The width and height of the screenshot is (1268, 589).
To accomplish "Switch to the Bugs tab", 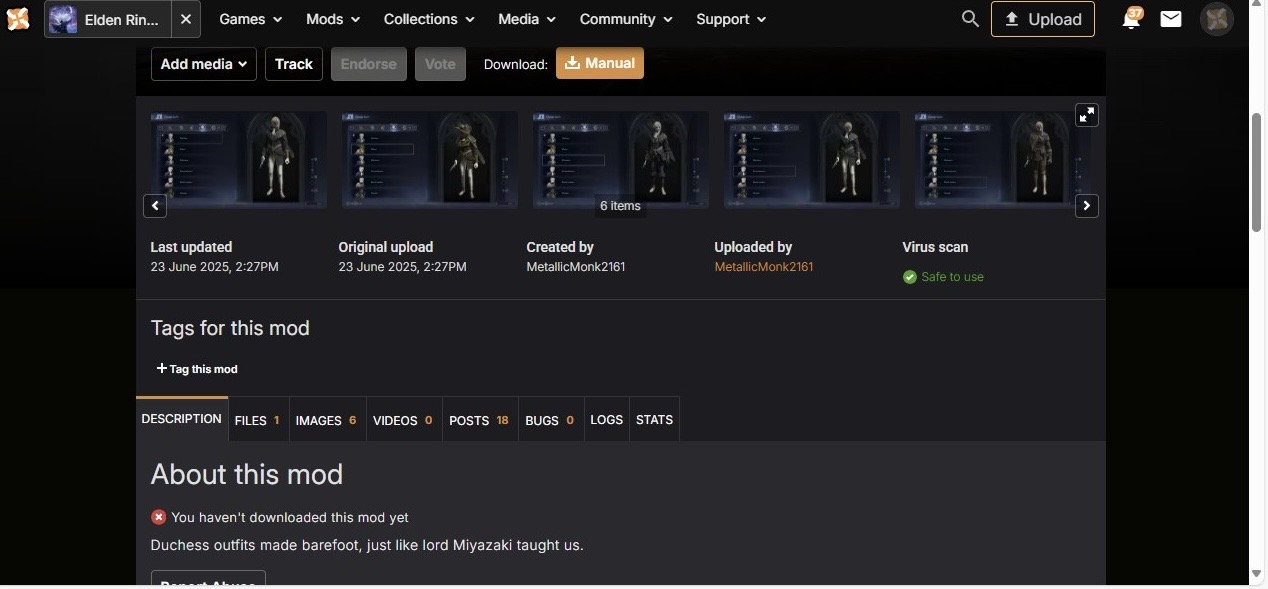I will (x=550, y=420).
